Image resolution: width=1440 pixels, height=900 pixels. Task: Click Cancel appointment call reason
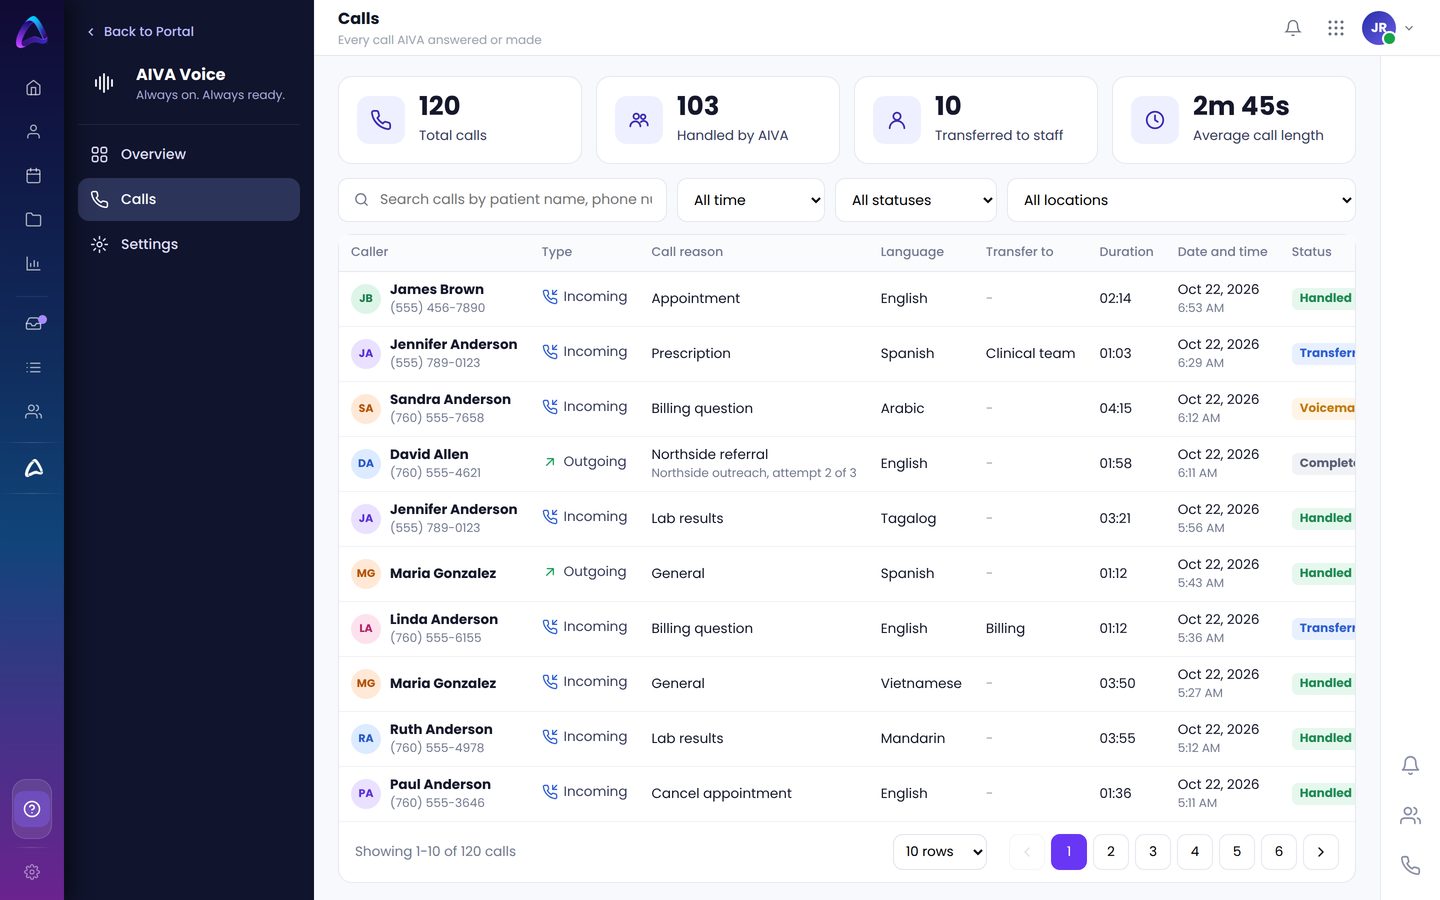point(721,793)
